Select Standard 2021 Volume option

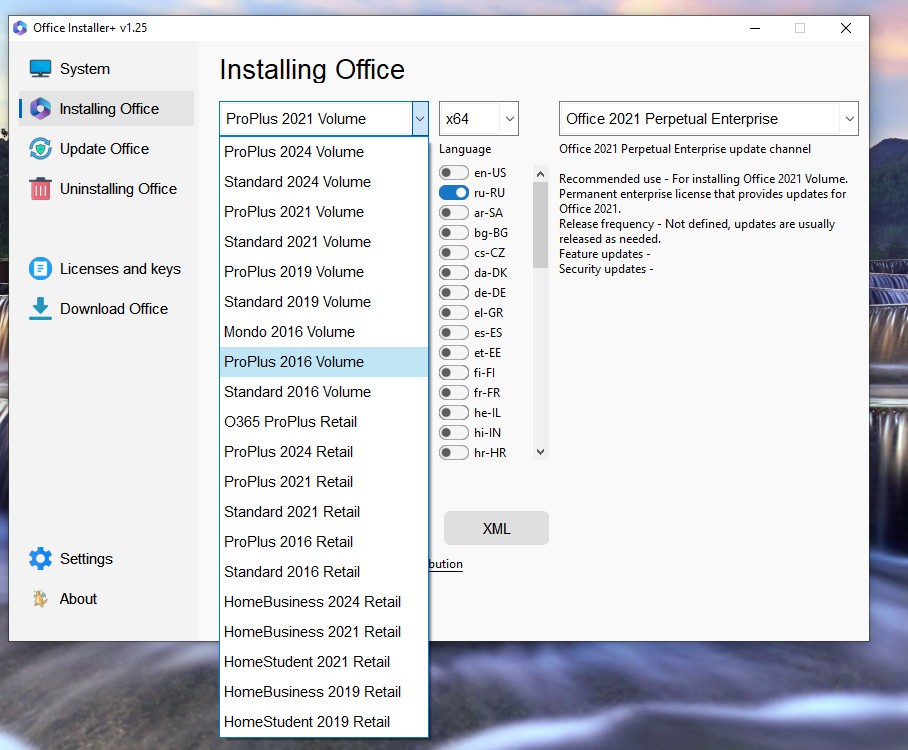tap(324, 242)
